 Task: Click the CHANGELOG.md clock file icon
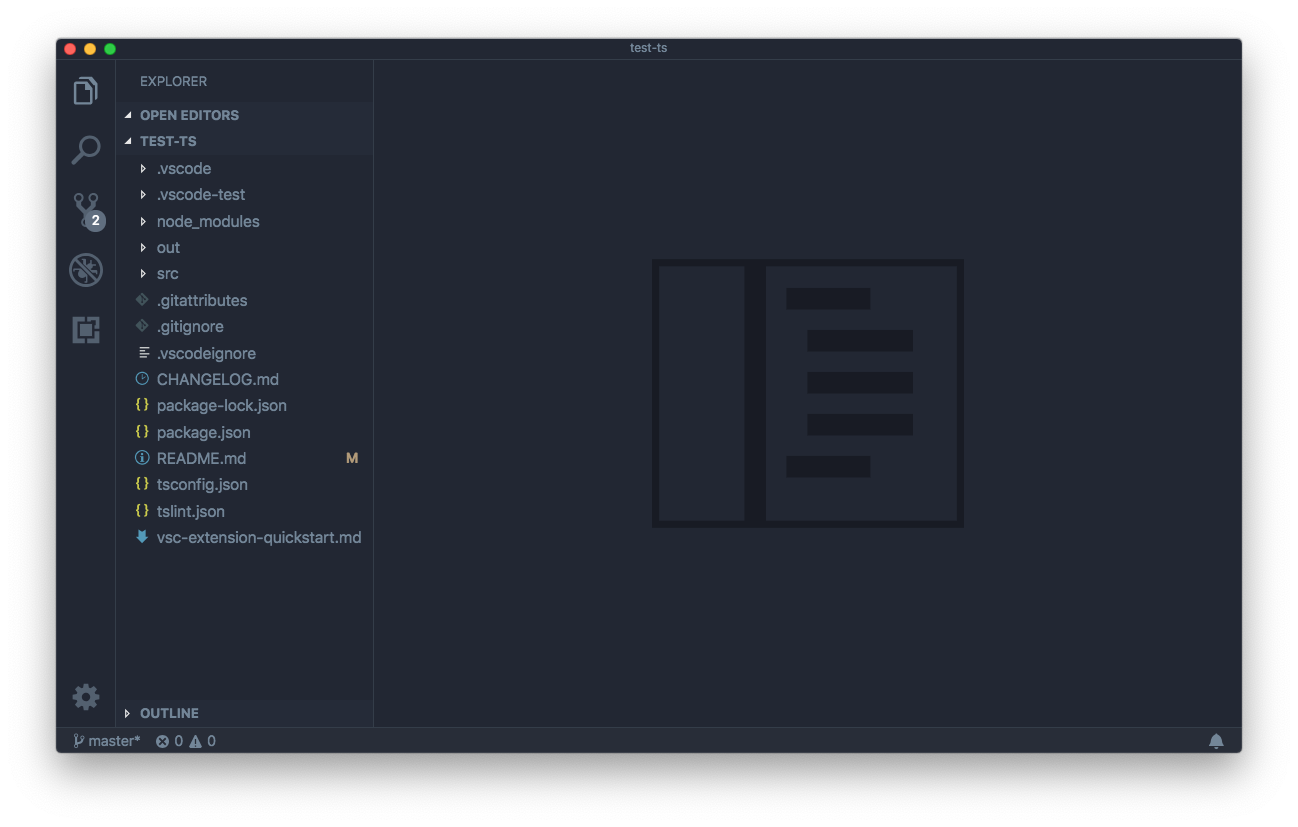tap(142, 379)
